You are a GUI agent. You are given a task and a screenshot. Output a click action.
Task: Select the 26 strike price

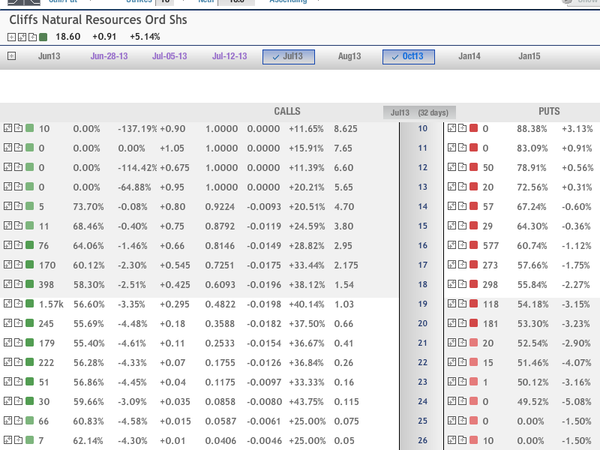422,441
